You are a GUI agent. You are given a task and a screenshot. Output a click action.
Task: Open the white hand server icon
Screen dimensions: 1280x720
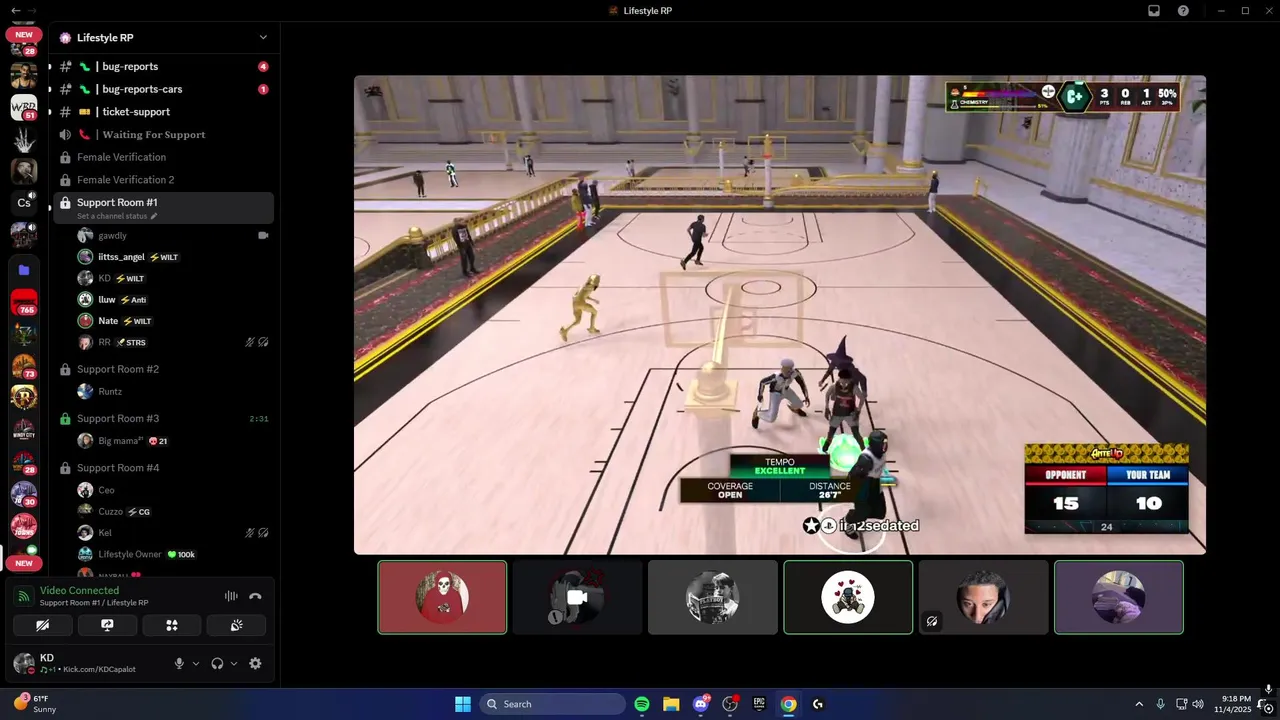24,139
